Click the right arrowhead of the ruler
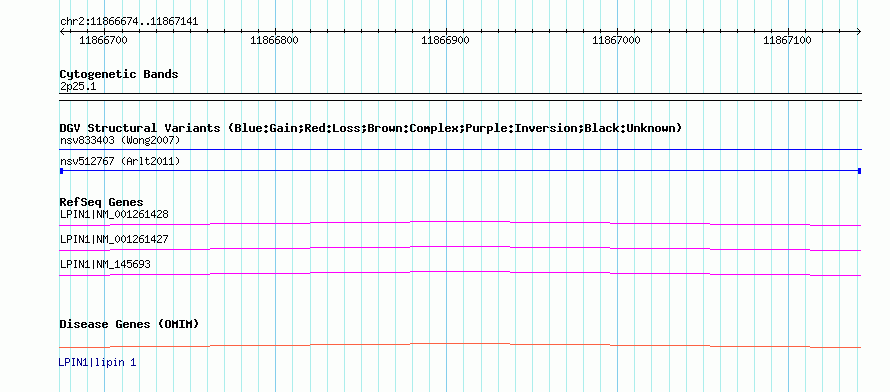 859,31
